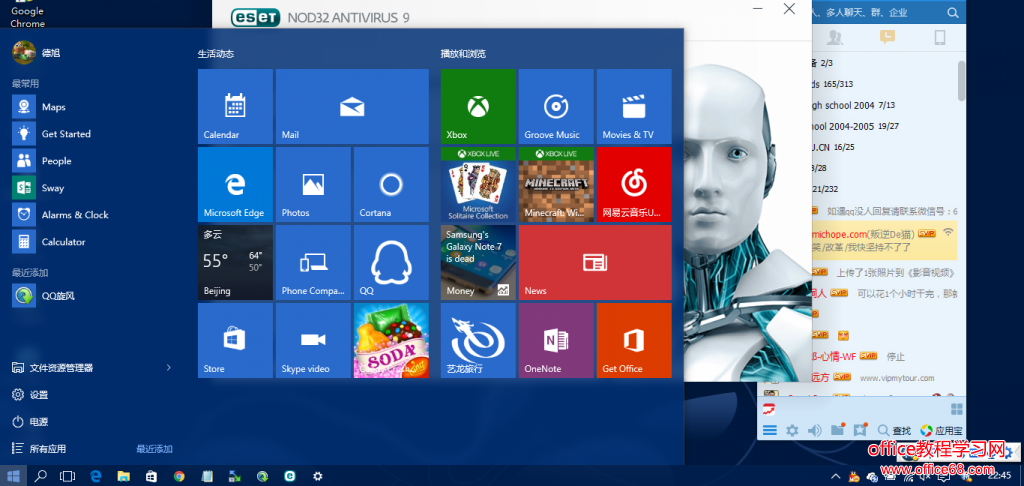Switch to QQ recent conversations tab
The height and width of the screenshot is (486, 1024).
(887, 37)
